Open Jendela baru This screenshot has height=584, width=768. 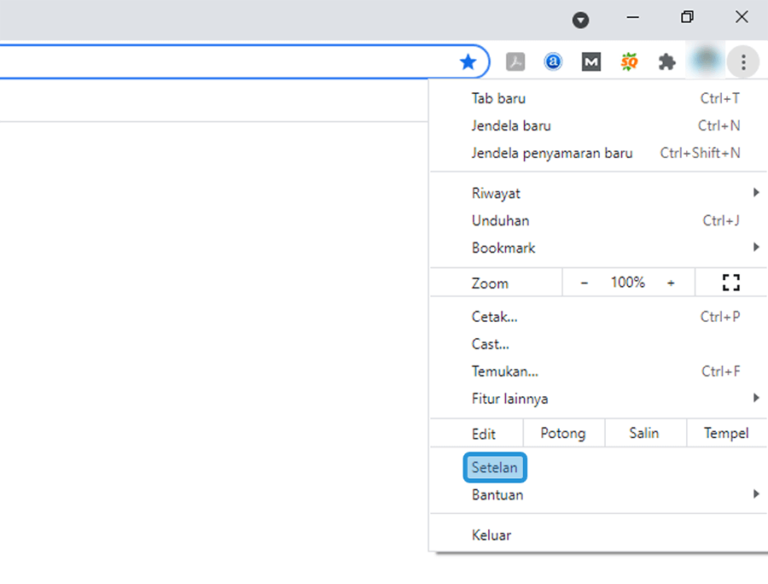coord(599,126)
